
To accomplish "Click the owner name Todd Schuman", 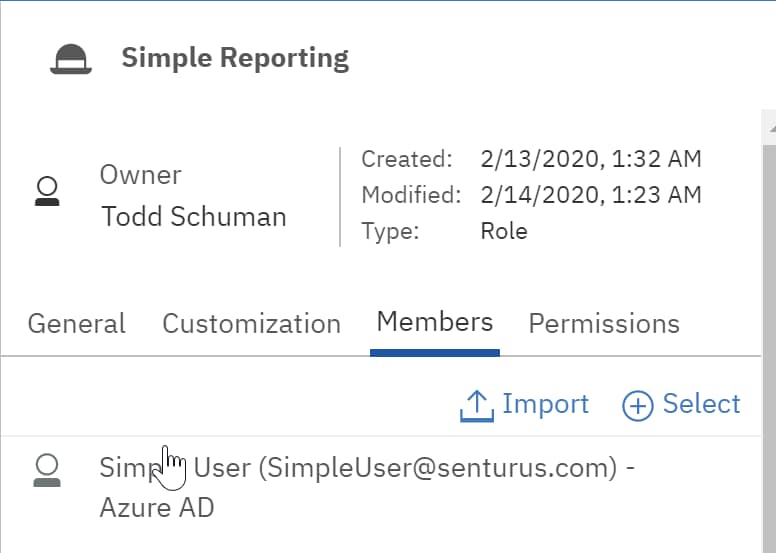I will click(x=194, y=216).
